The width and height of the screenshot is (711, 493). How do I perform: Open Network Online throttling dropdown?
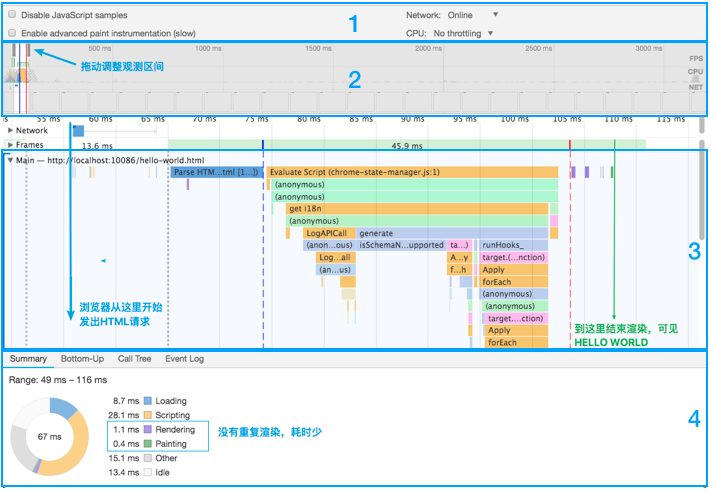pyautogui.click(x=473, y=15)
